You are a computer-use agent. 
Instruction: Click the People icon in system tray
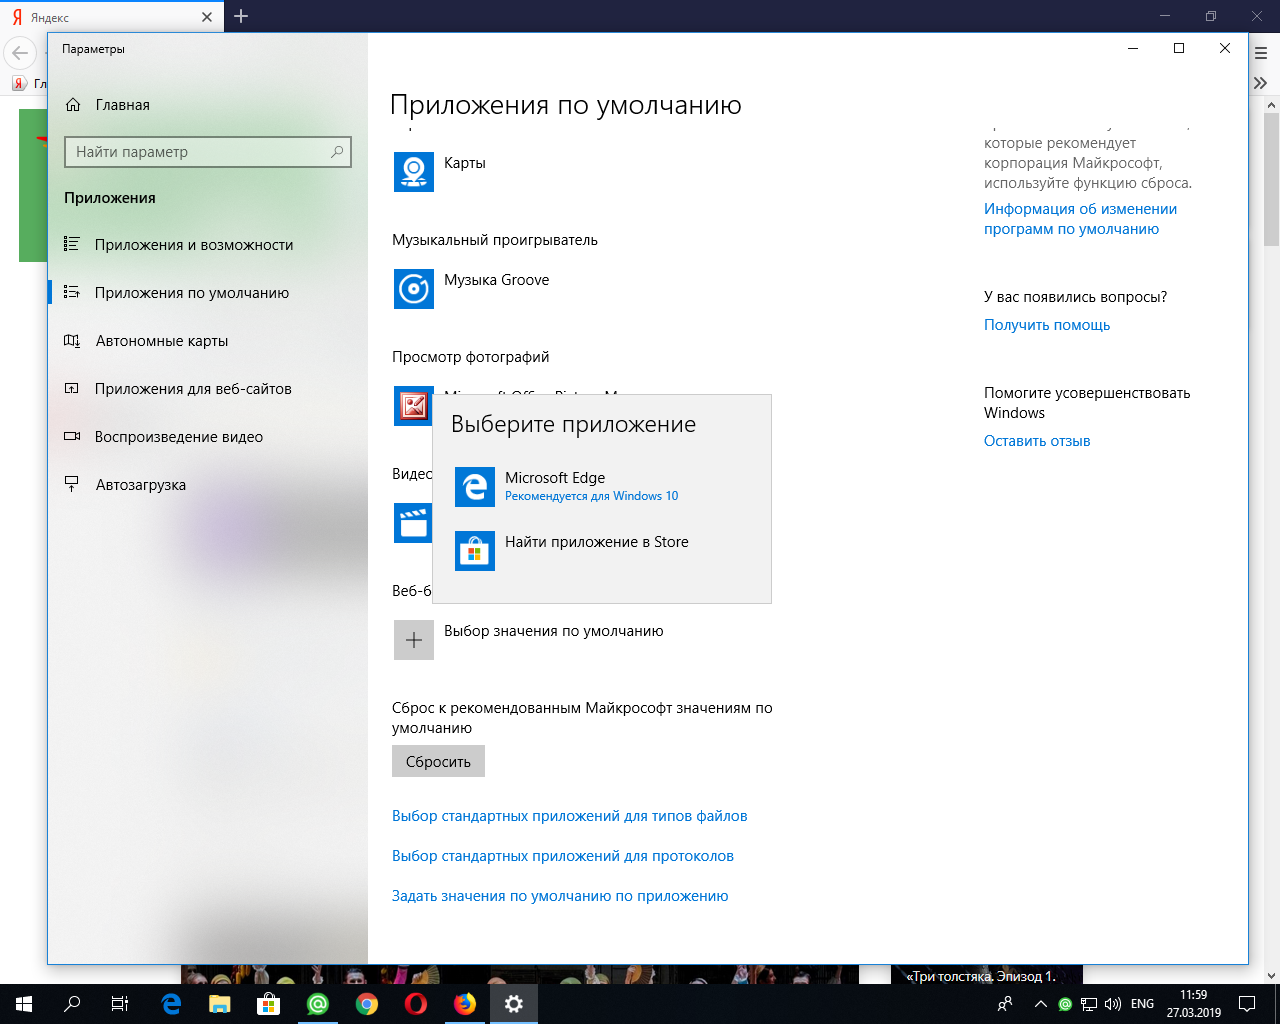click(1006, 1004)
